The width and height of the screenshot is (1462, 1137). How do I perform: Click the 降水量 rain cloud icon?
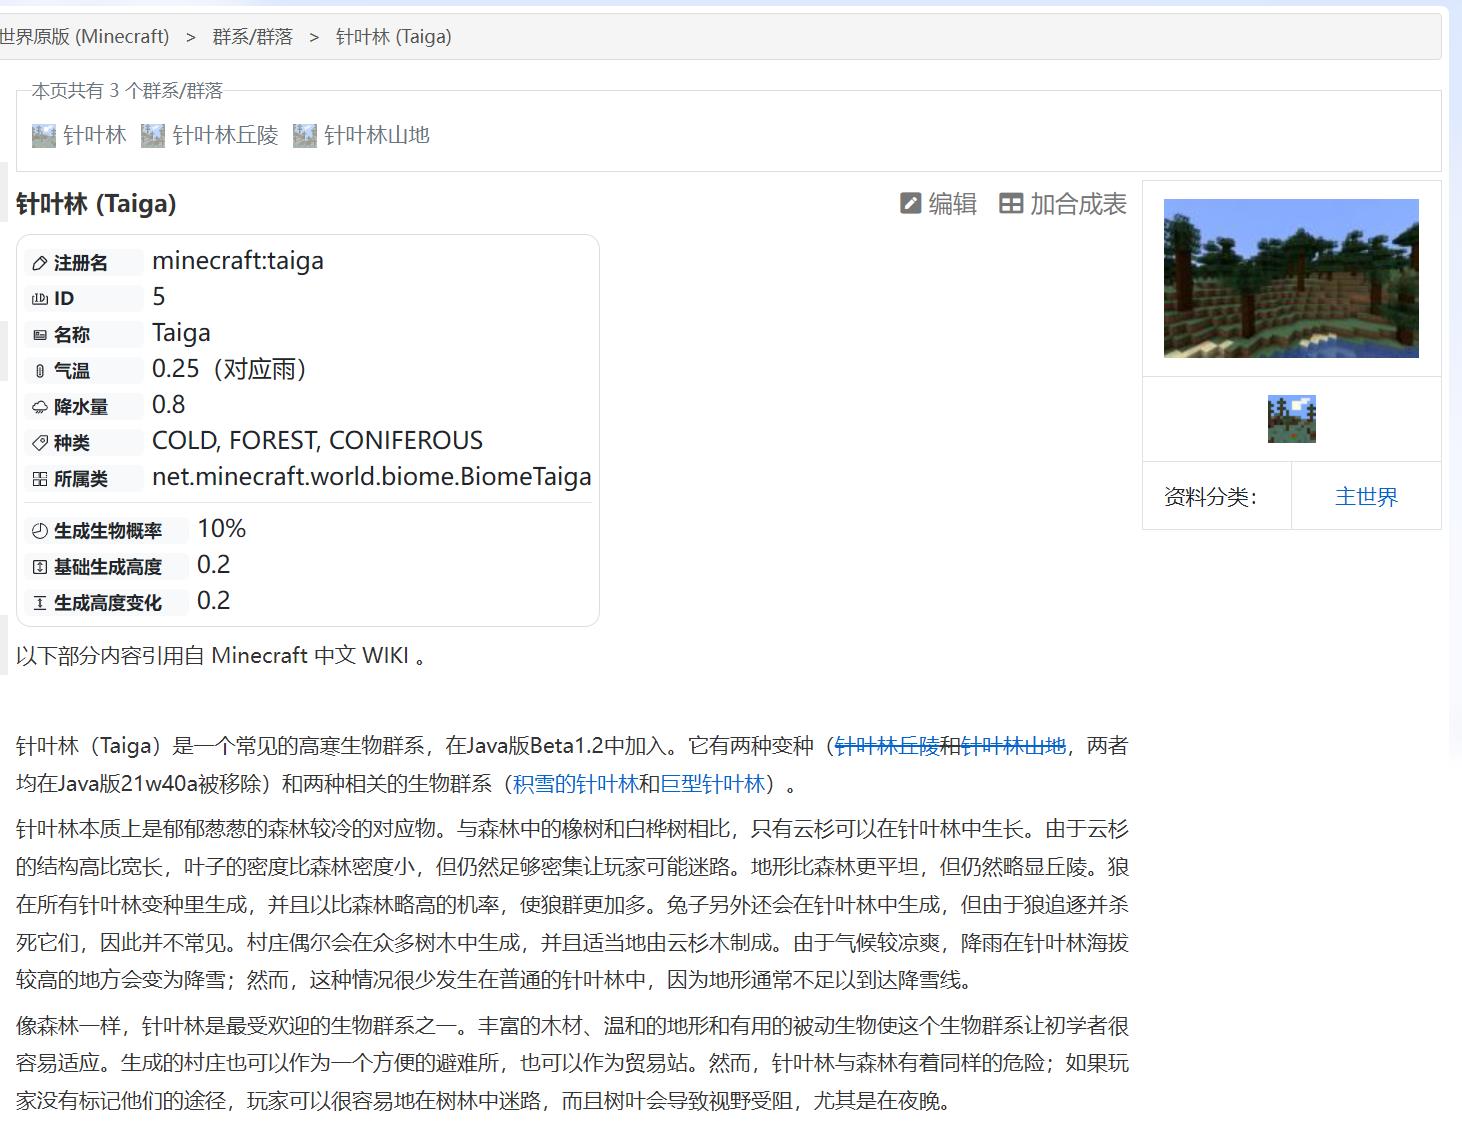(40, 407)
